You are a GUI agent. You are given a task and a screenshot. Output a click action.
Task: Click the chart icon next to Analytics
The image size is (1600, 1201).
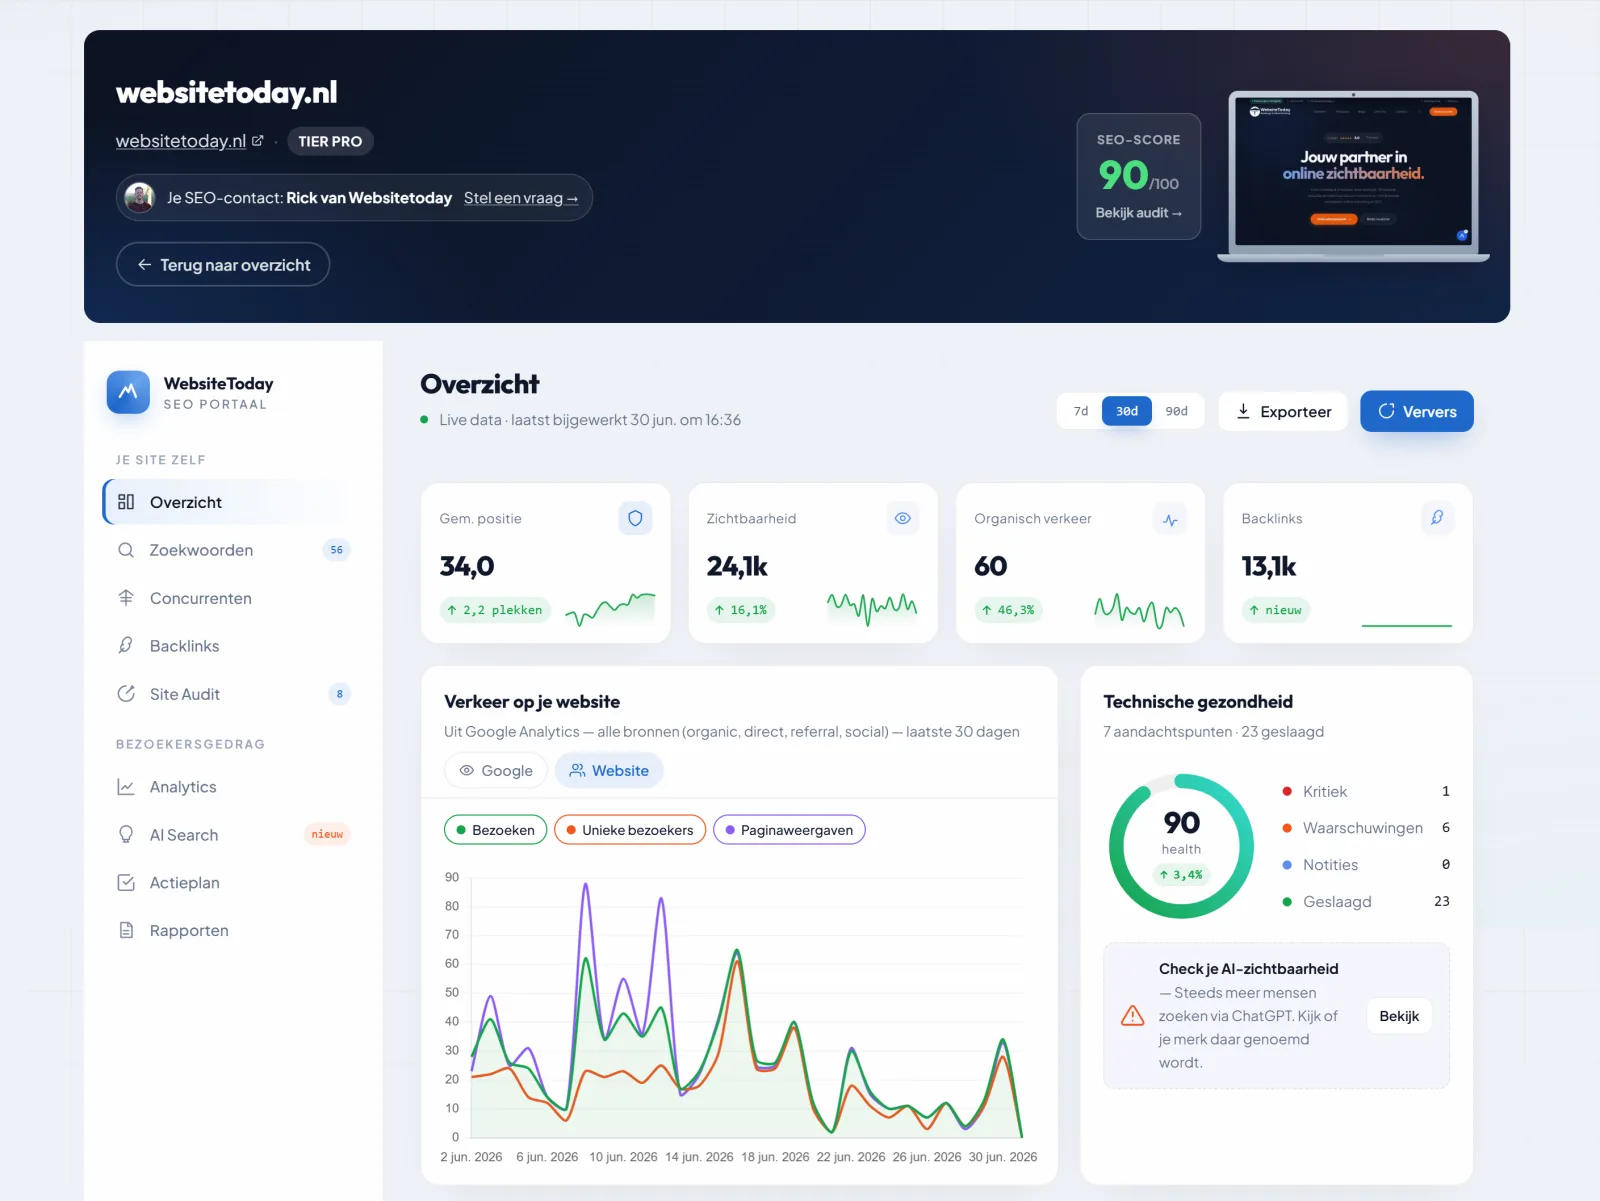[126, 787]
